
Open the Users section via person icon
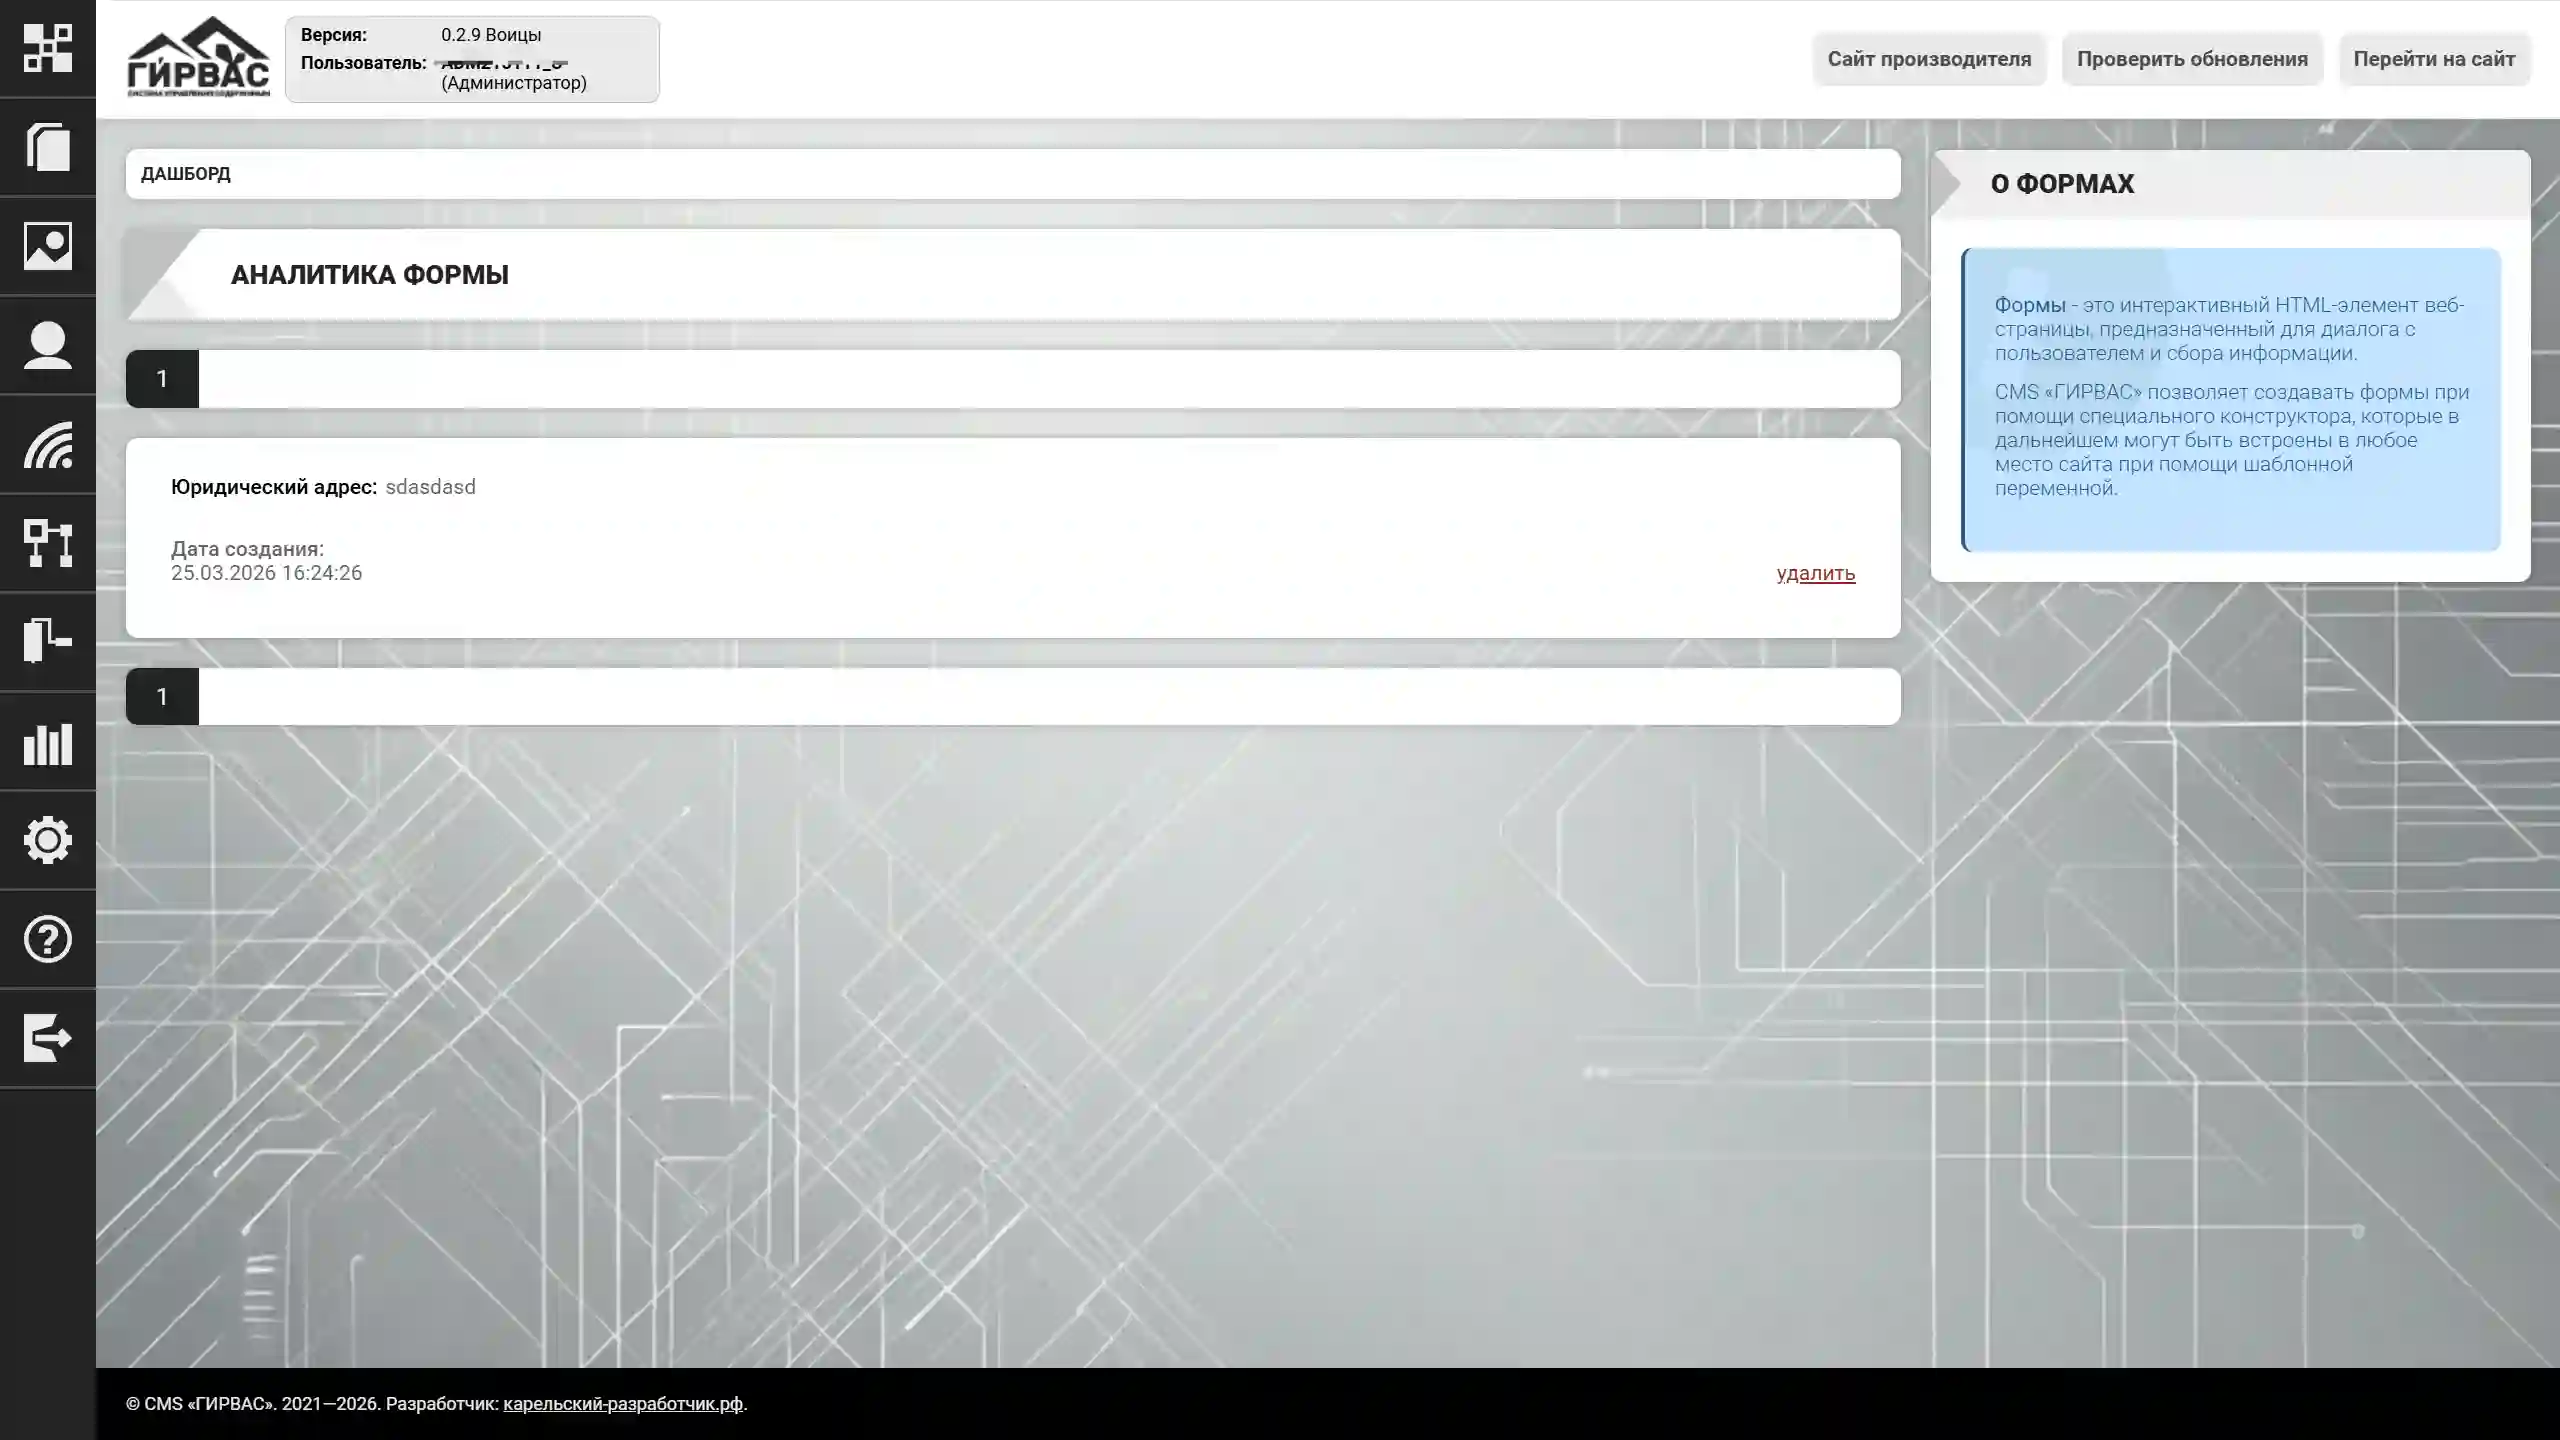[47, 345]
